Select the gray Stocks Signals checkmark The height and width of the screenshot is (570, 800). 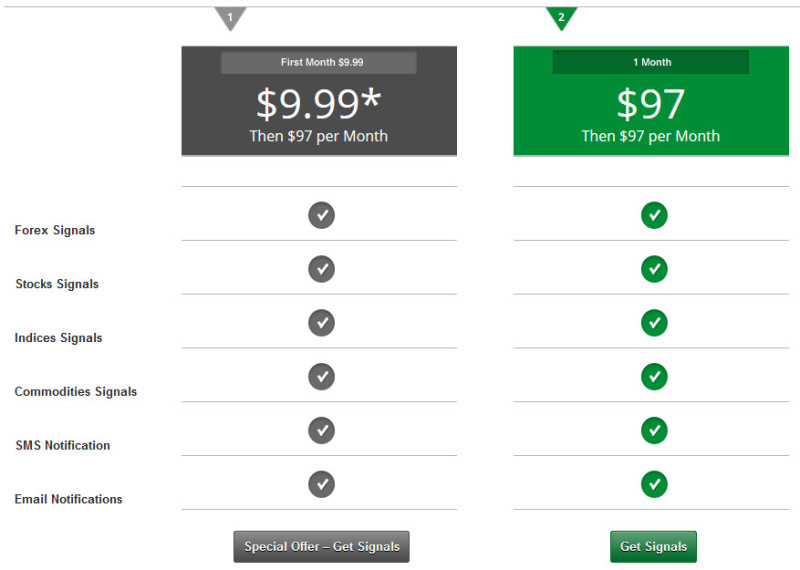(x=321, y=269)
